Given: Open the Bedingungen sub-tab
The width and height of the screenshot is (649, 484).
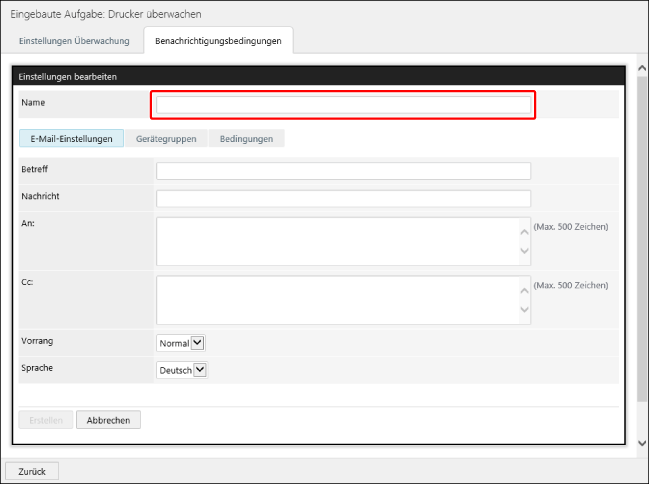Looking at the screenshot, I should point(246,139).
